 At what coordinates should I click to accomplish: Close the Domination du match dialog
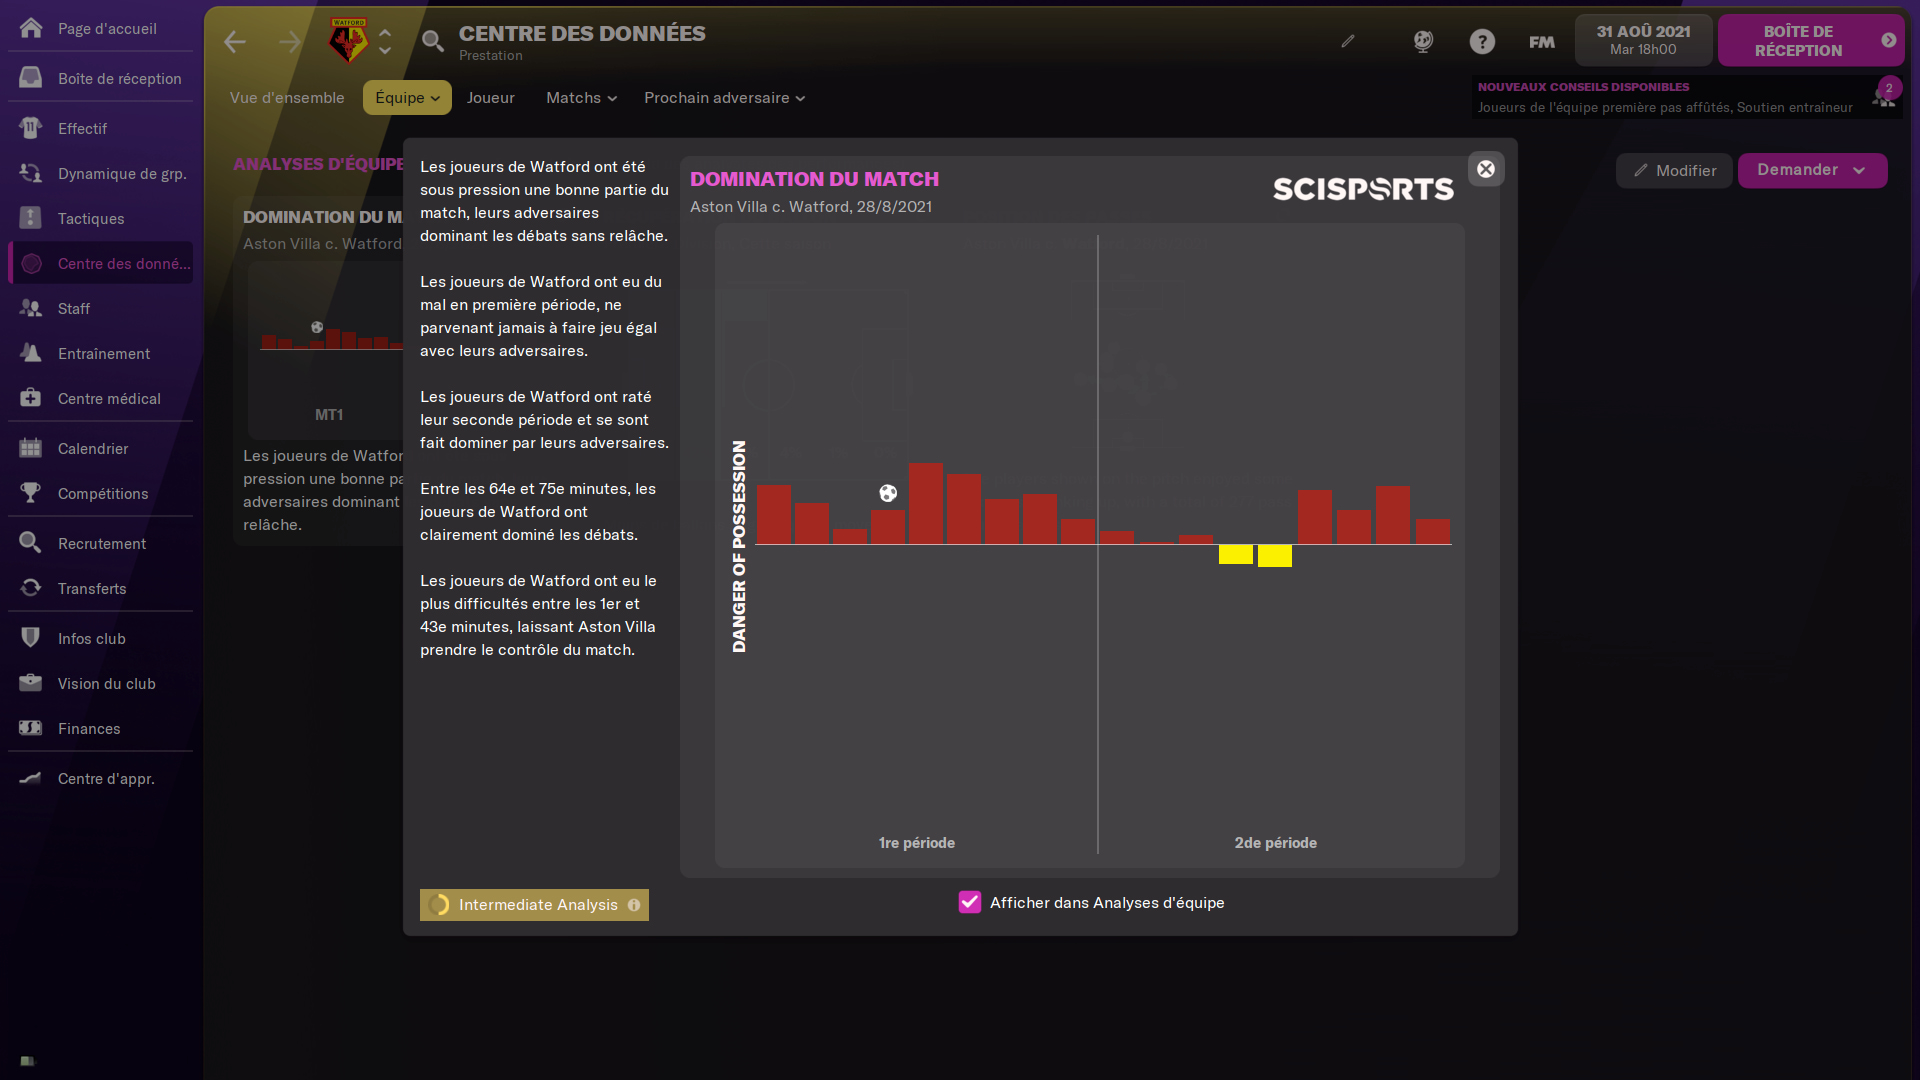[1486, 169]
